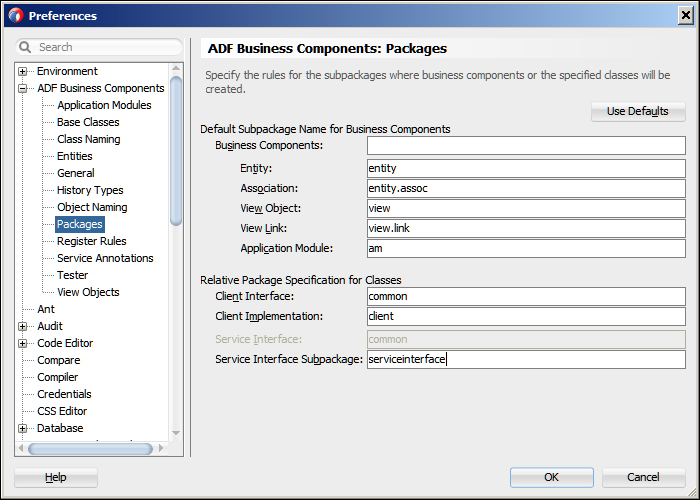Click tree vertical scrollbar up arrow
Image resolution: width=700 pixels, height=500 pixels.
click(x=176, y=69)
